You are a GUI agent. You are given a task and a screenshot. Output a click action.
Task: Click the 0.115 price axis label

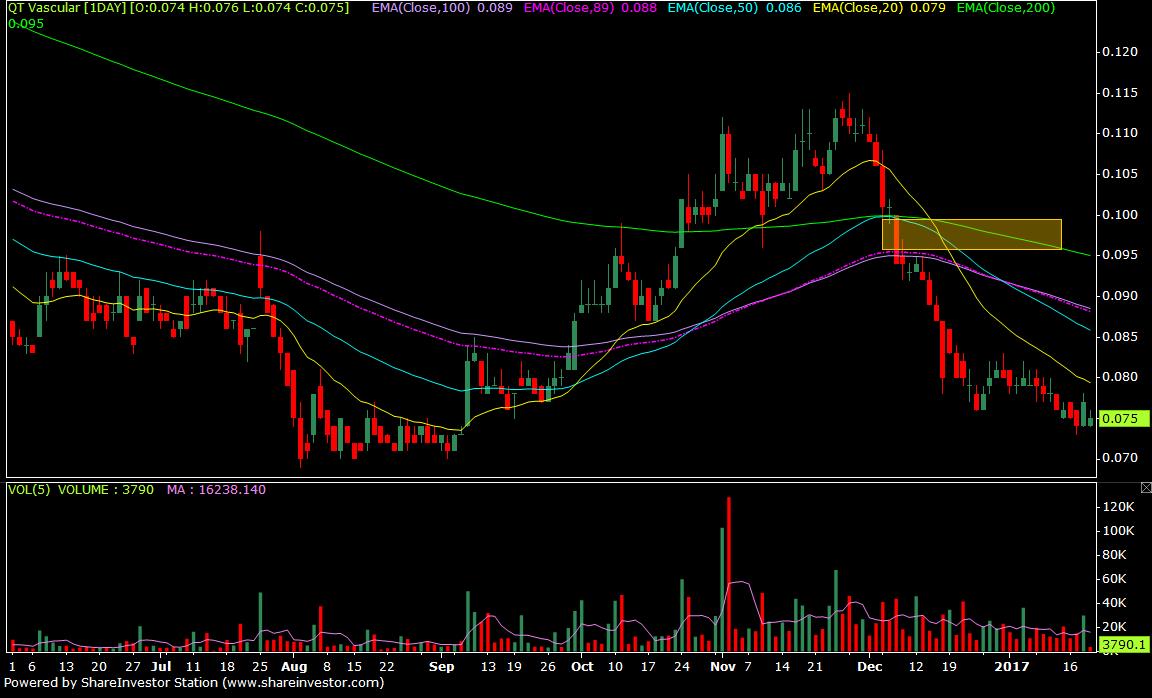click(x=1120, y=93)
